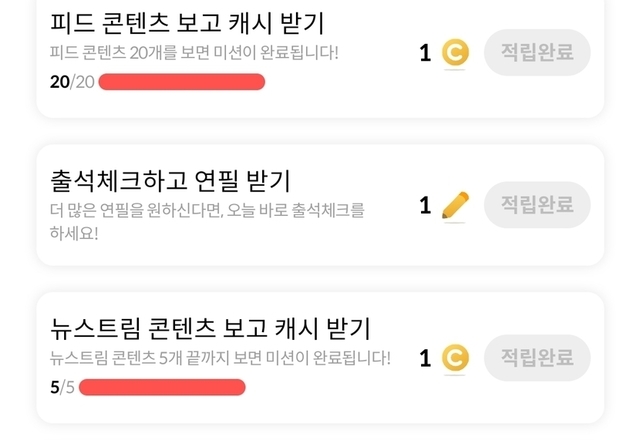Click the 20/20 progress counter text

(71, 82)
